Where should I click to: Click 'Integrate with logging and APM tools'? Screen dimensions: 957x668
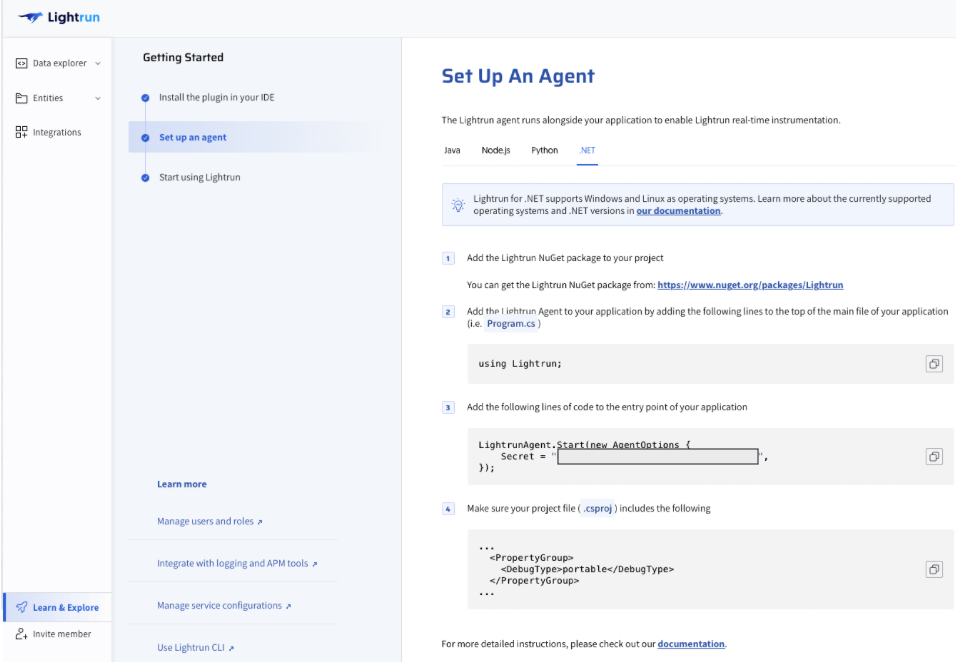tap(236, 563)
